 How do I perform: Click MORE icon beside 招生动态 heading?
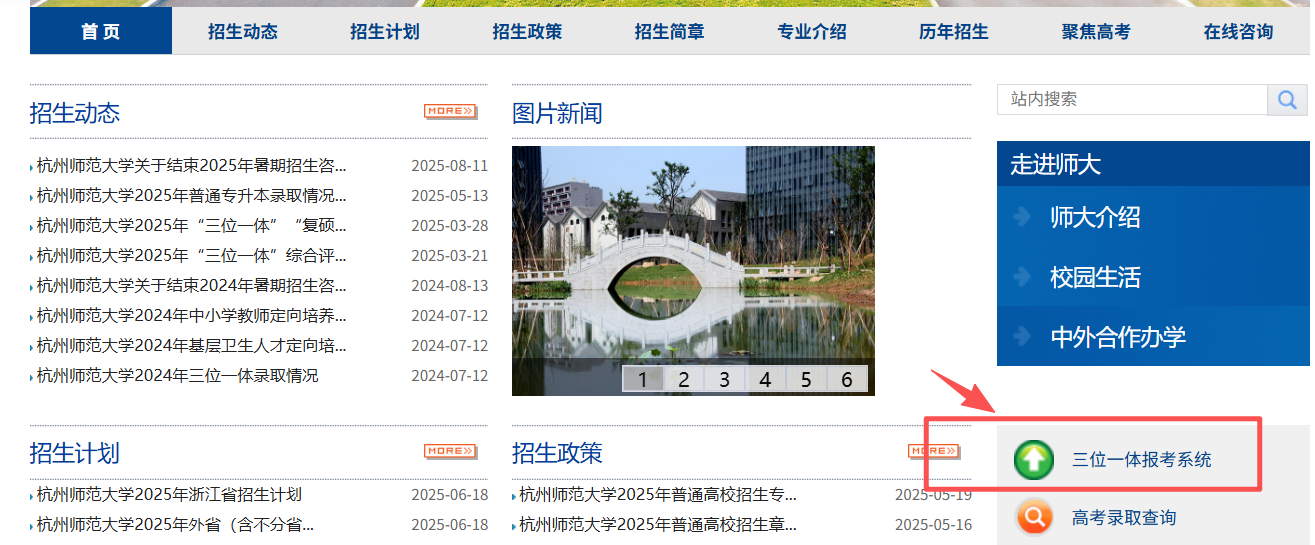[450, 111]
